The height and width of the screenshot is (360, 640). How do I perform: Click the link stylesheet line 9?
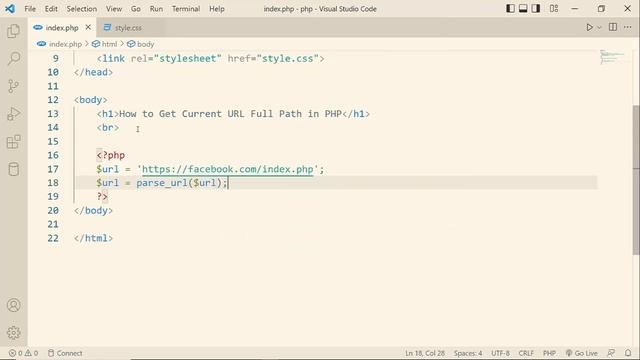(x=211, y=58)
